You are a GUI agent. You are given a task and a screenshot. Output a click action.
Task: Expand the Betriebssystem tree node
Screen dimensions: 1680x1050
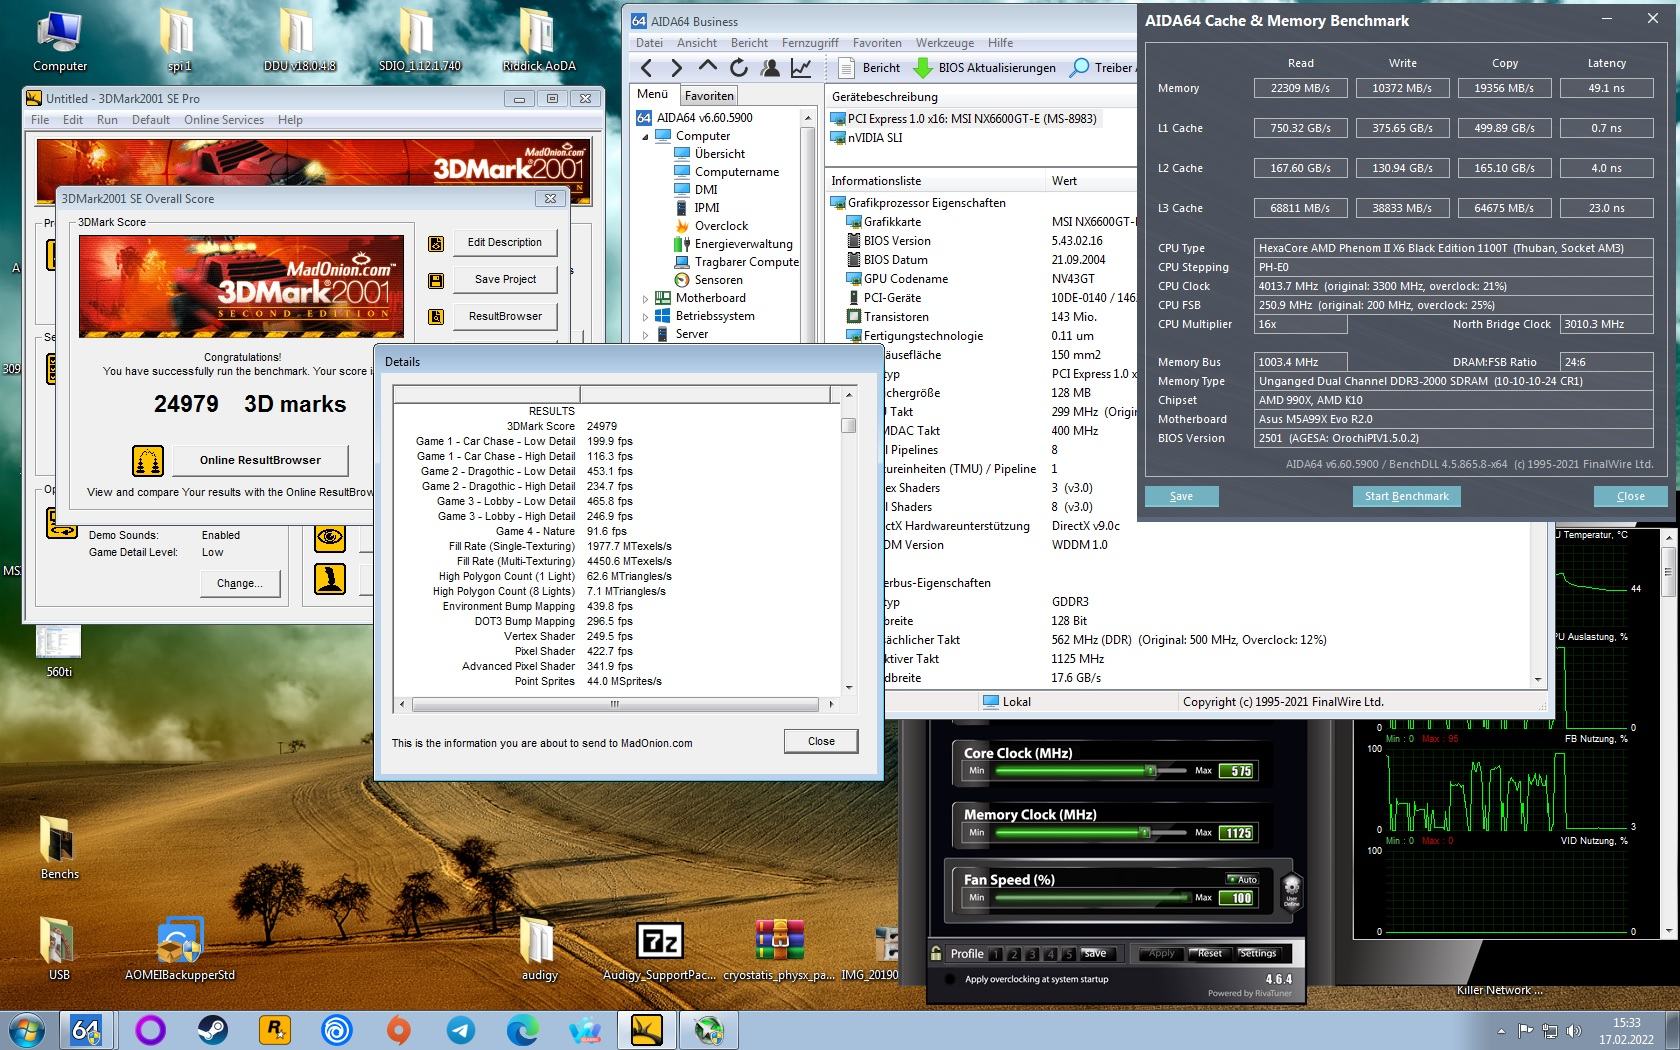click(x=645, y=317)
